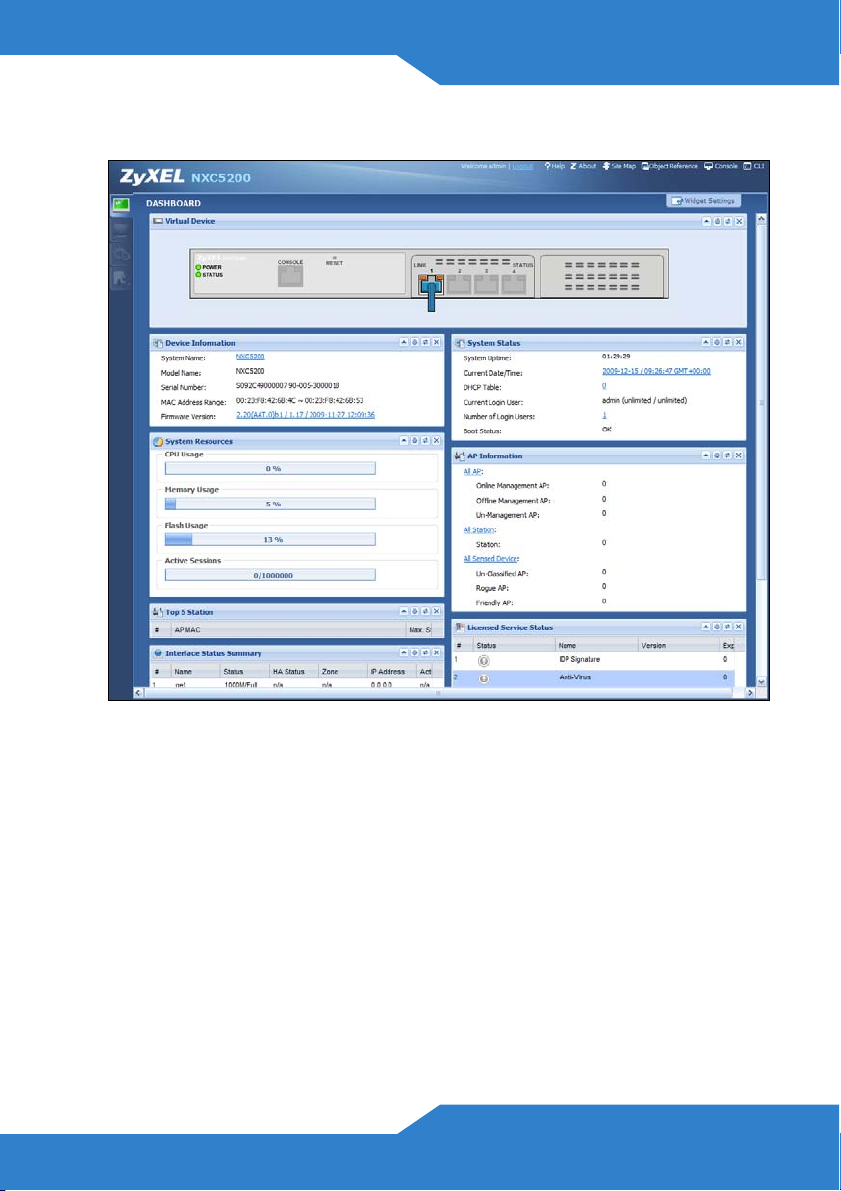The image size is (841, 1191).
Task: Click the highlighted port 1 on Virtual Device
Action: pyautogui.click(x=431, y=287)
